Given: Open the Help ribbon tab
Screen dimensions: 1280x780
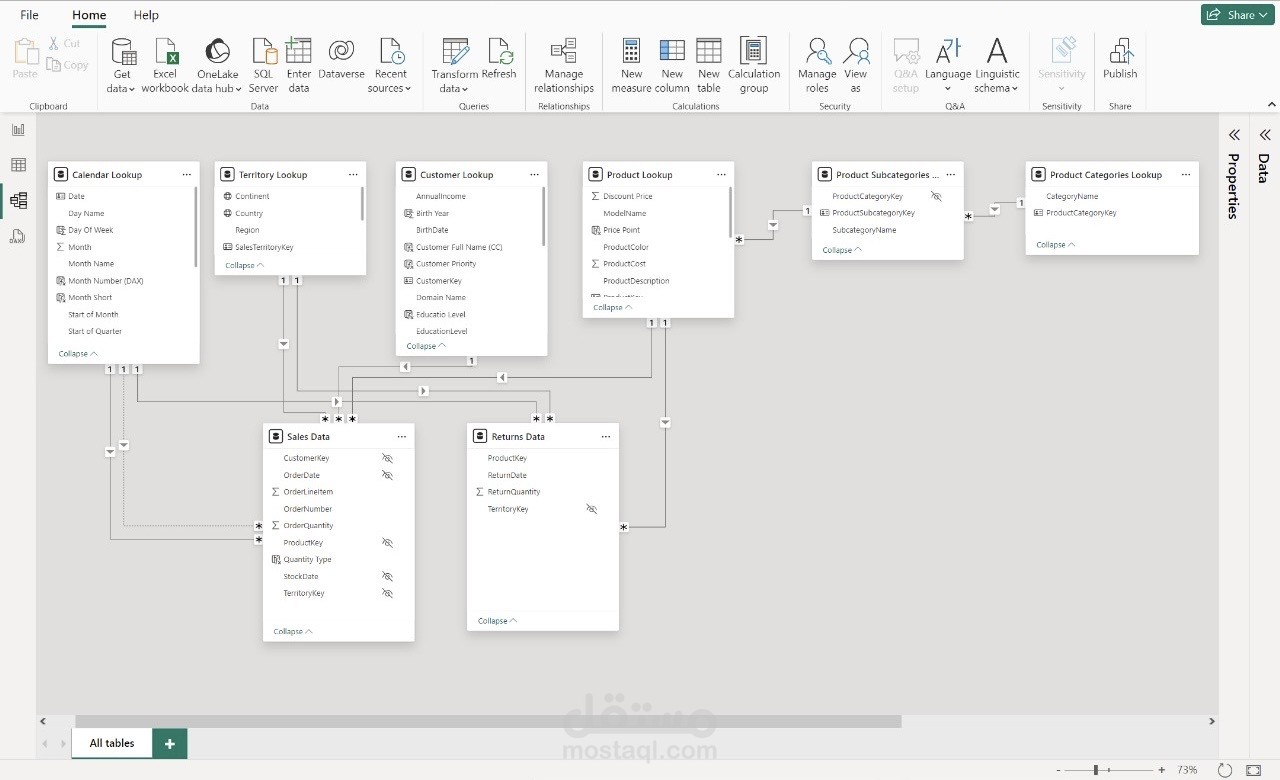Looking at the screenshot, I should click(x=146, y=15).
